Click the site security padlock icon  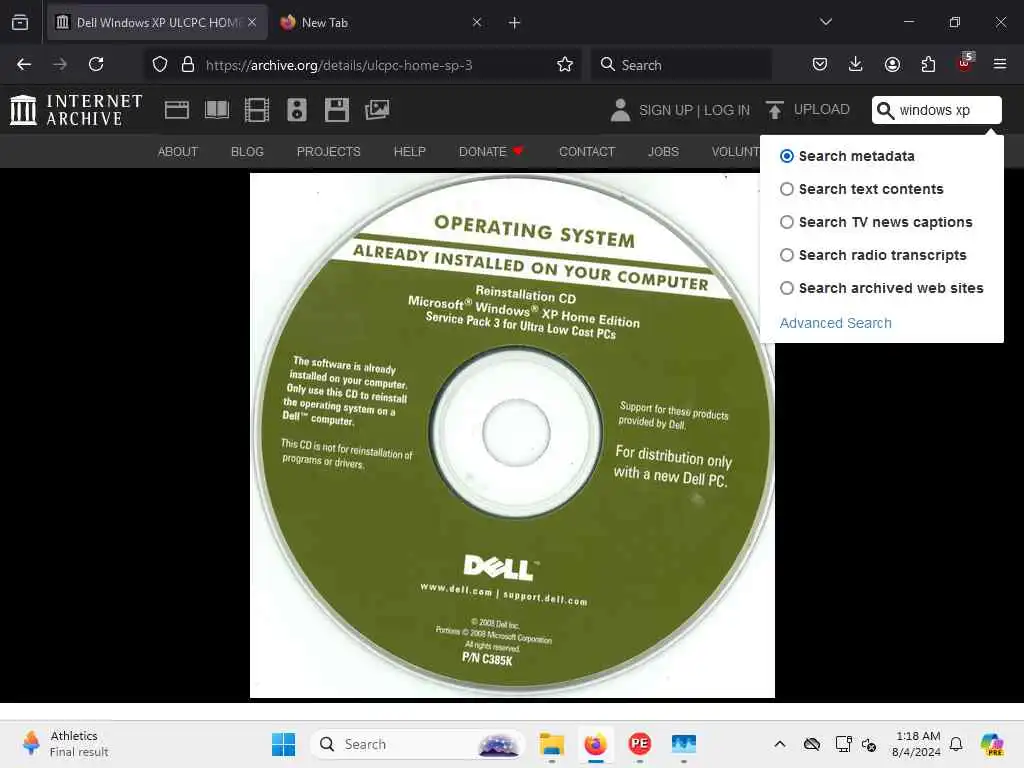pos(188,64)
